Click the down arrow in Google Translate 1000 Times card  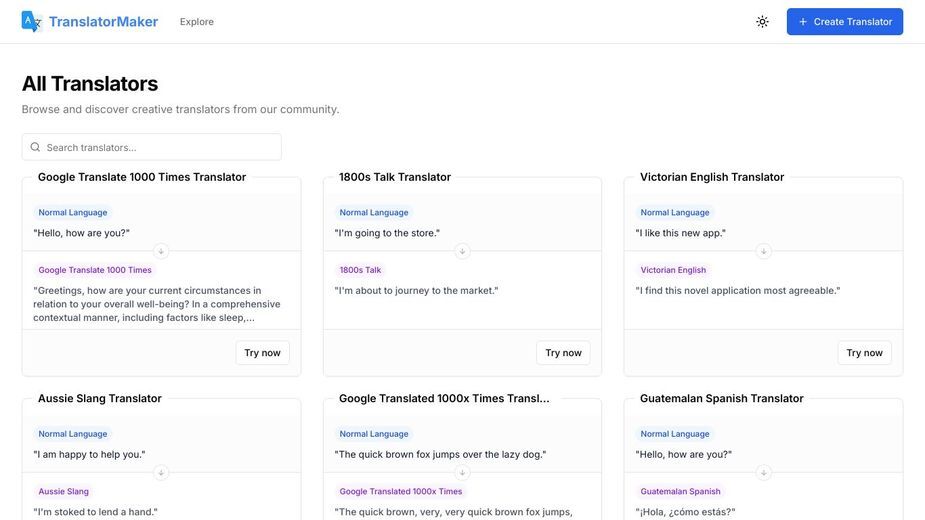click(161, 251)
